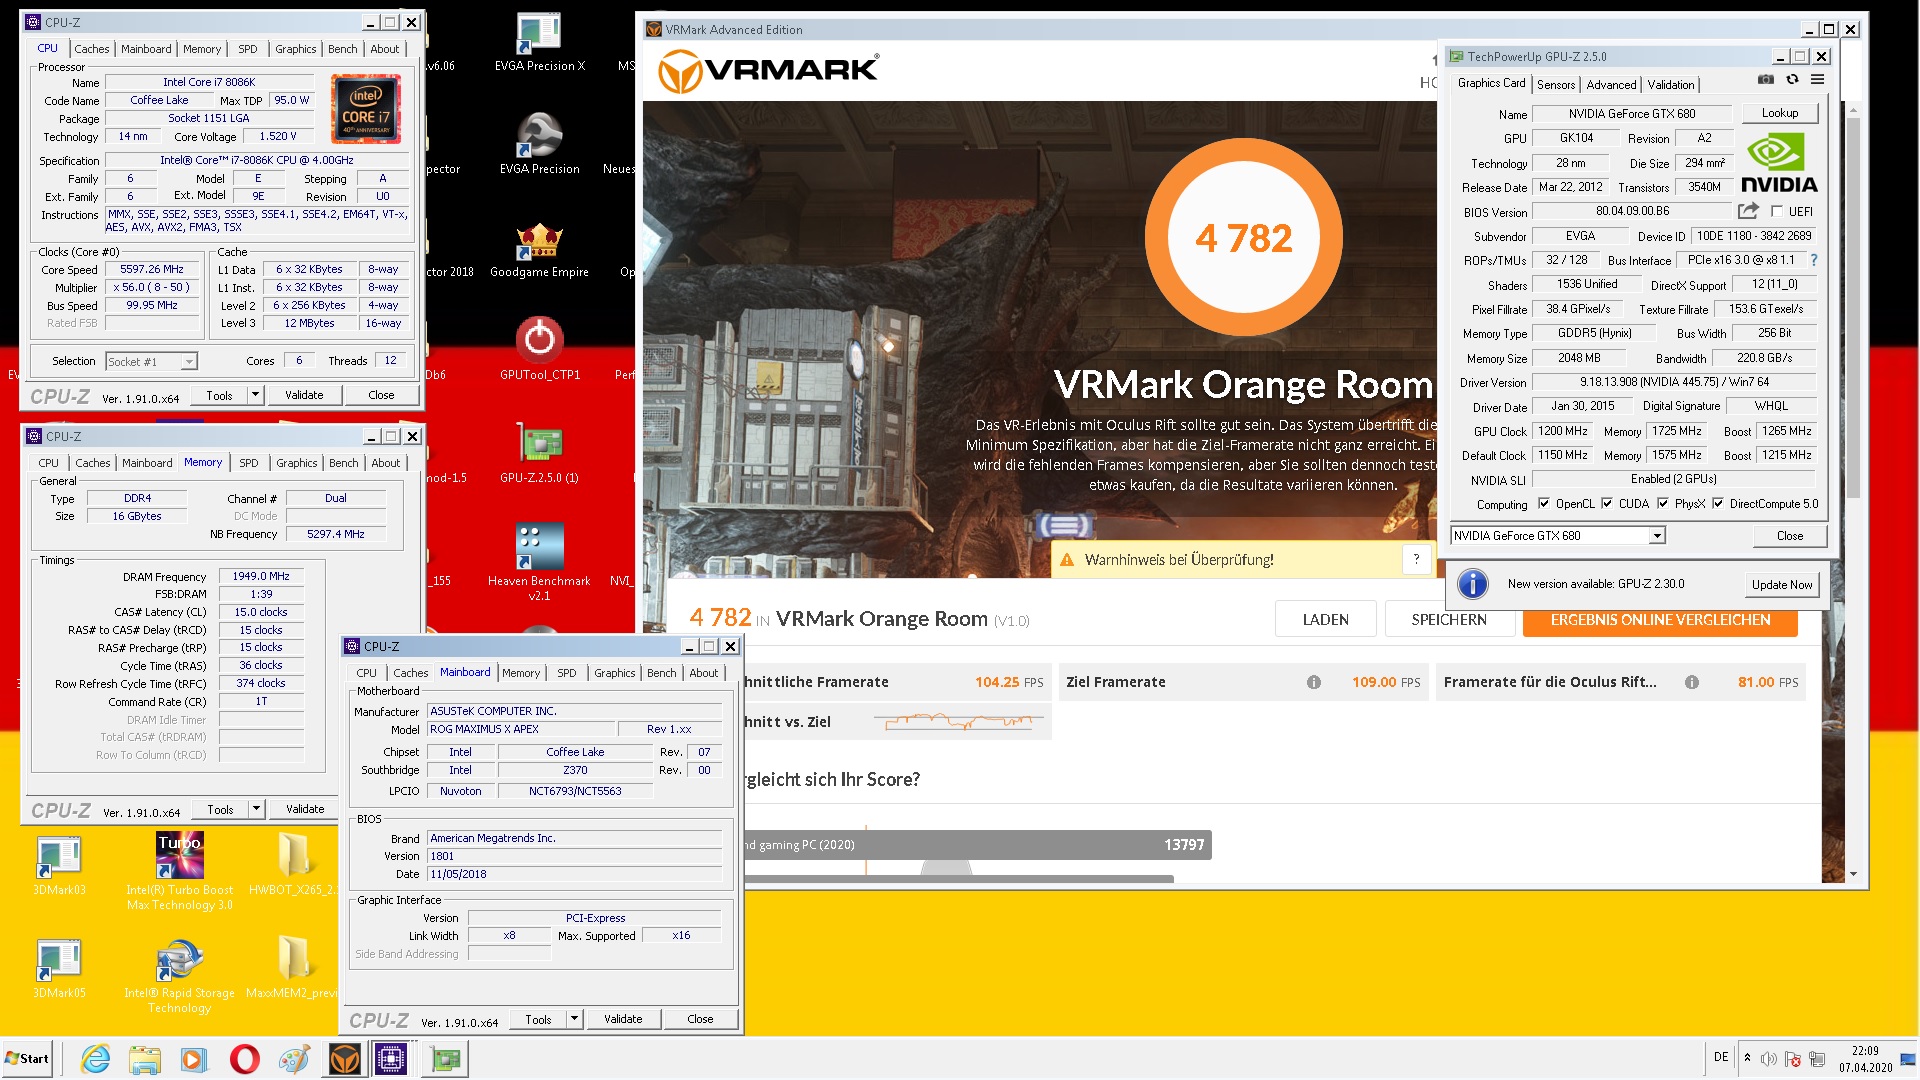Switch to the Validation tab in GPU-Z
1920x1080 pixels.
(1671, 85)
